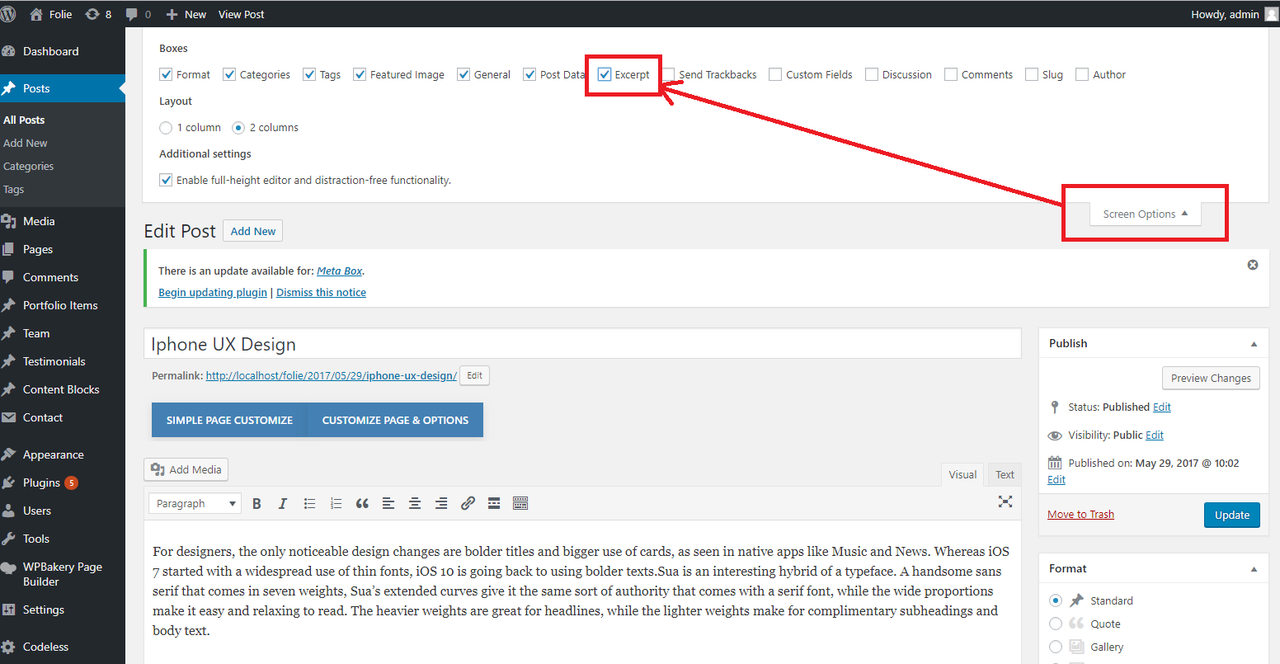This screenshot has width=1280, height=664.
Task: Click Preview Changes button
Action: point(1211,378)
